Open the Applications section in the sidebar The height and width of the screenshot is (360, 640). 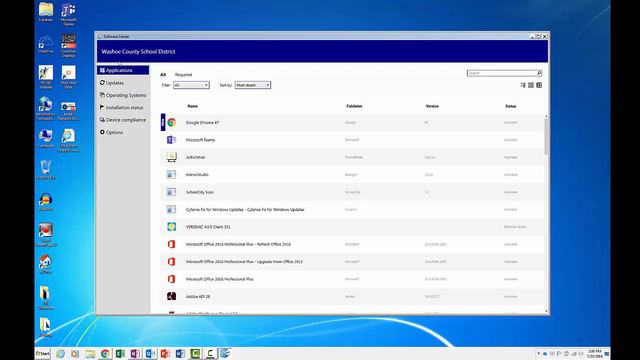tap(123, 70)
